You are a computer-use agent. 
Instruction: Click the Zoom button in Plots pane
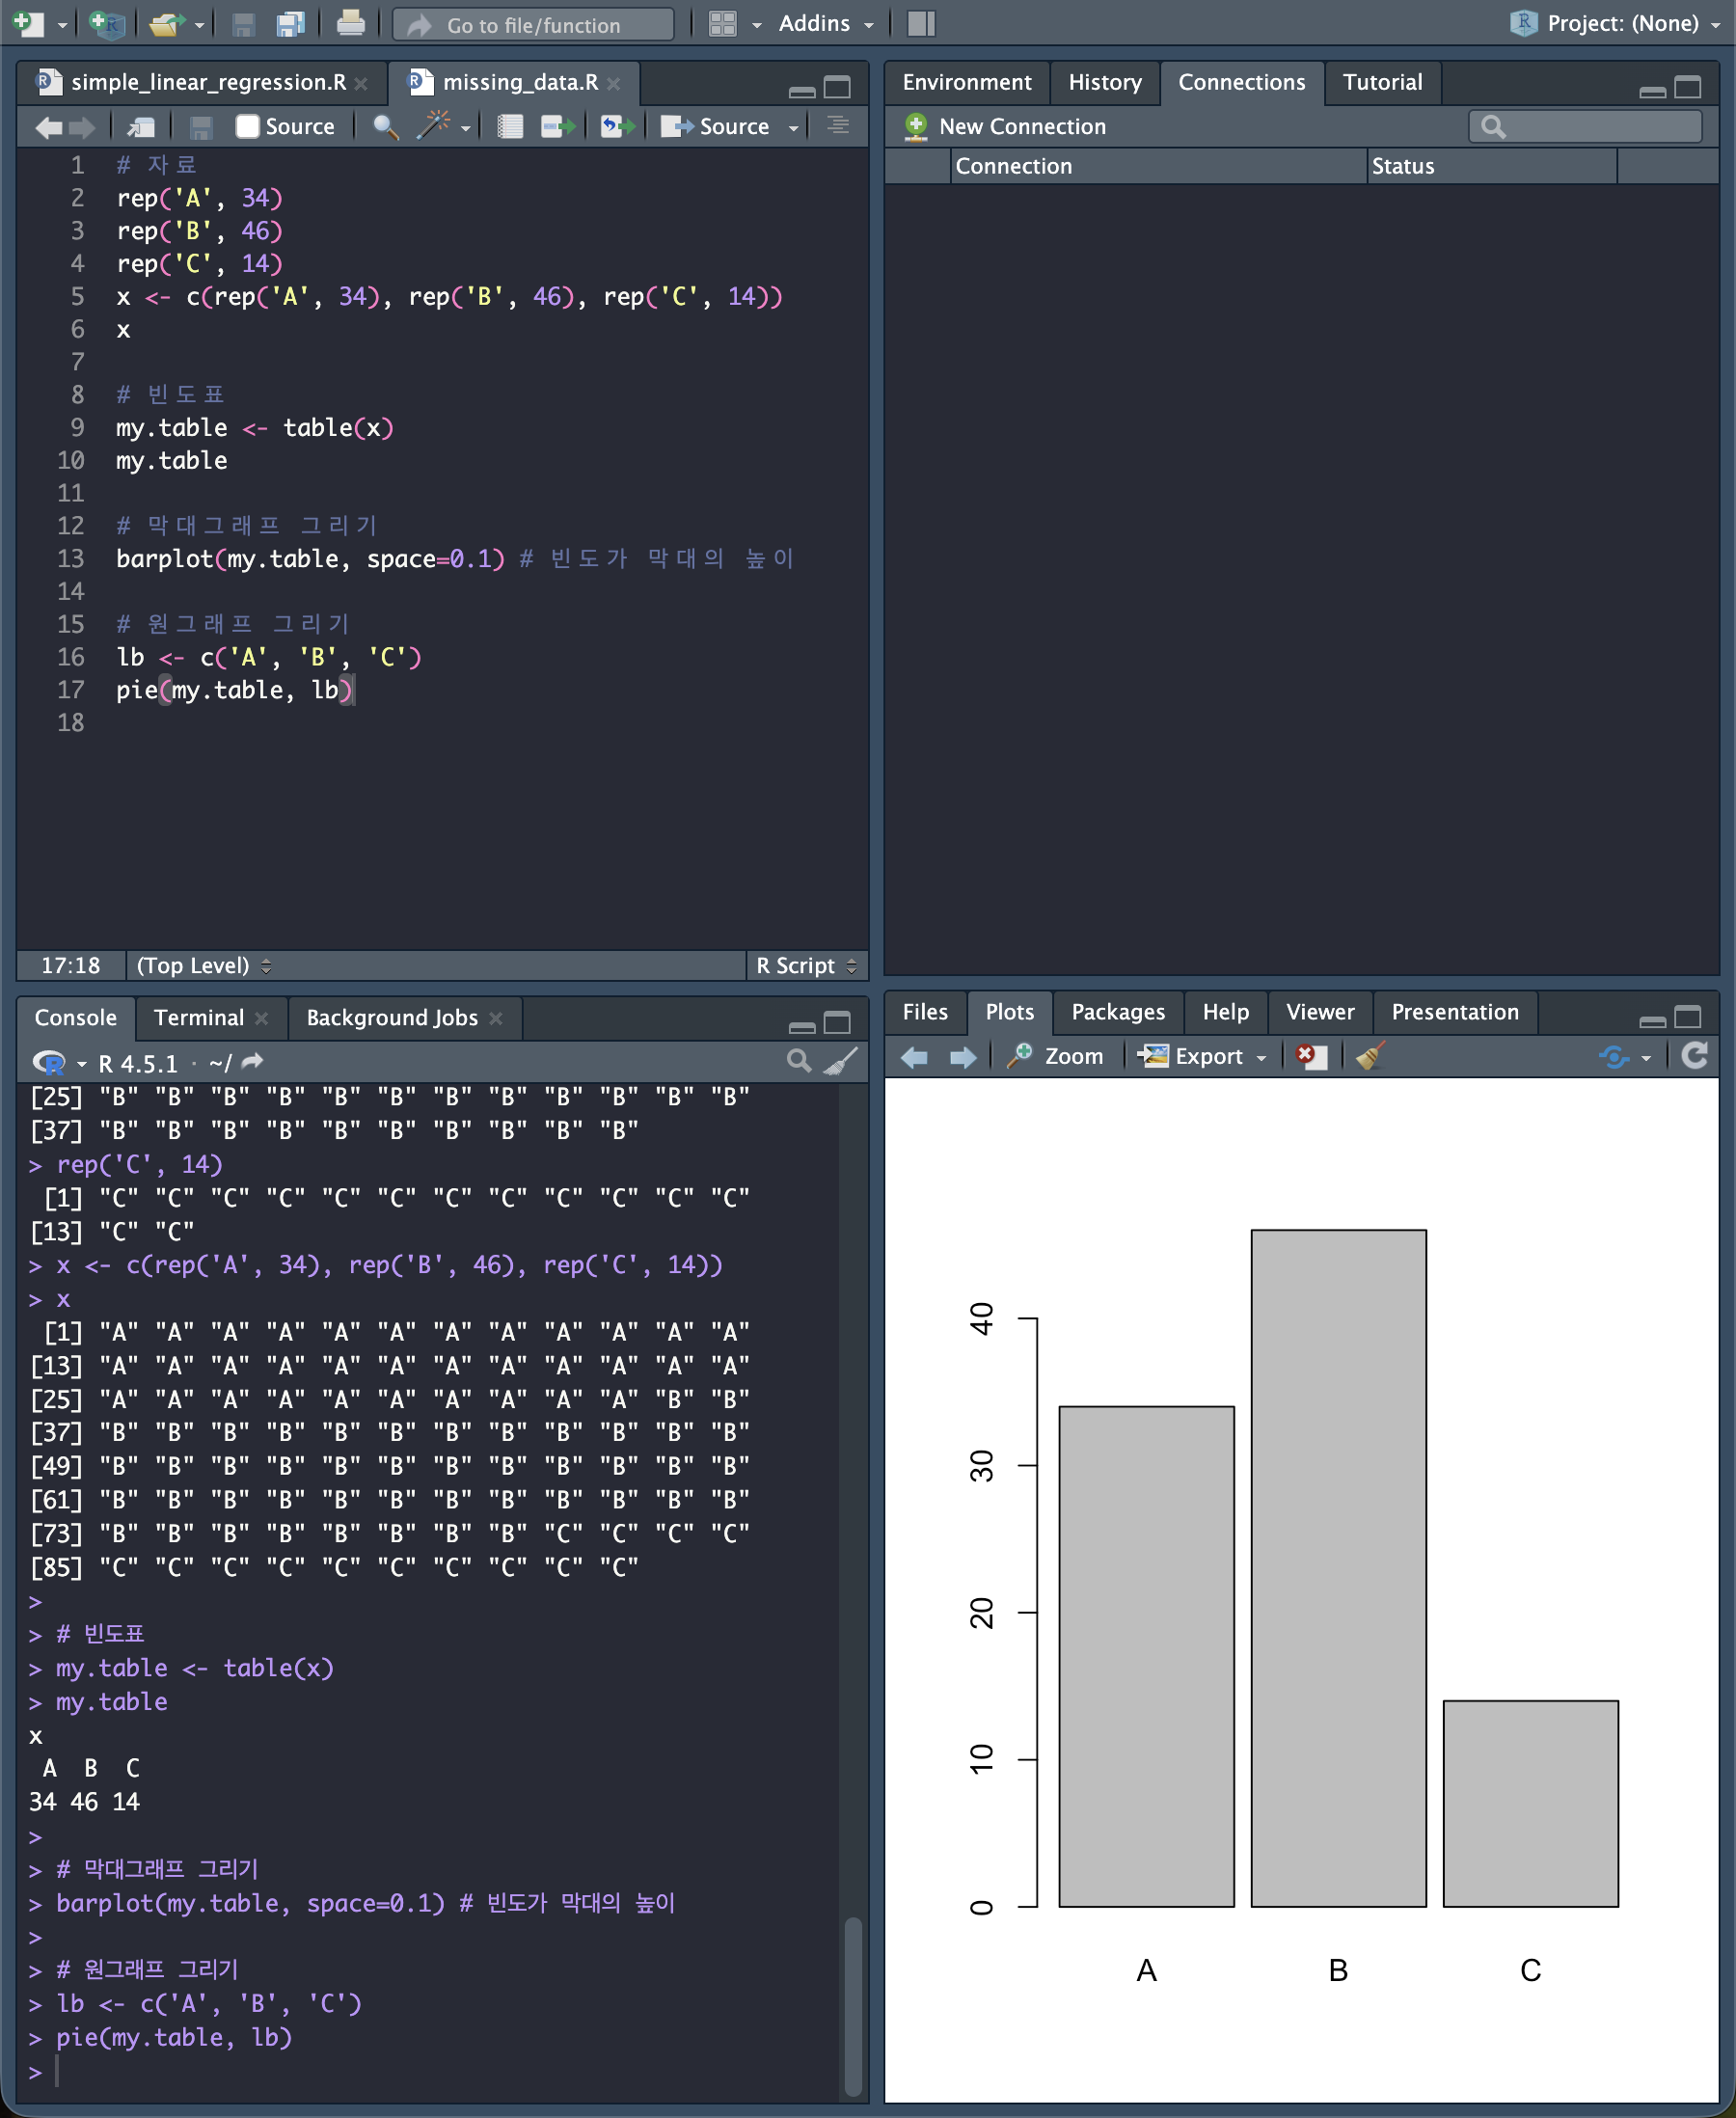click(x=1057, y=1056)
